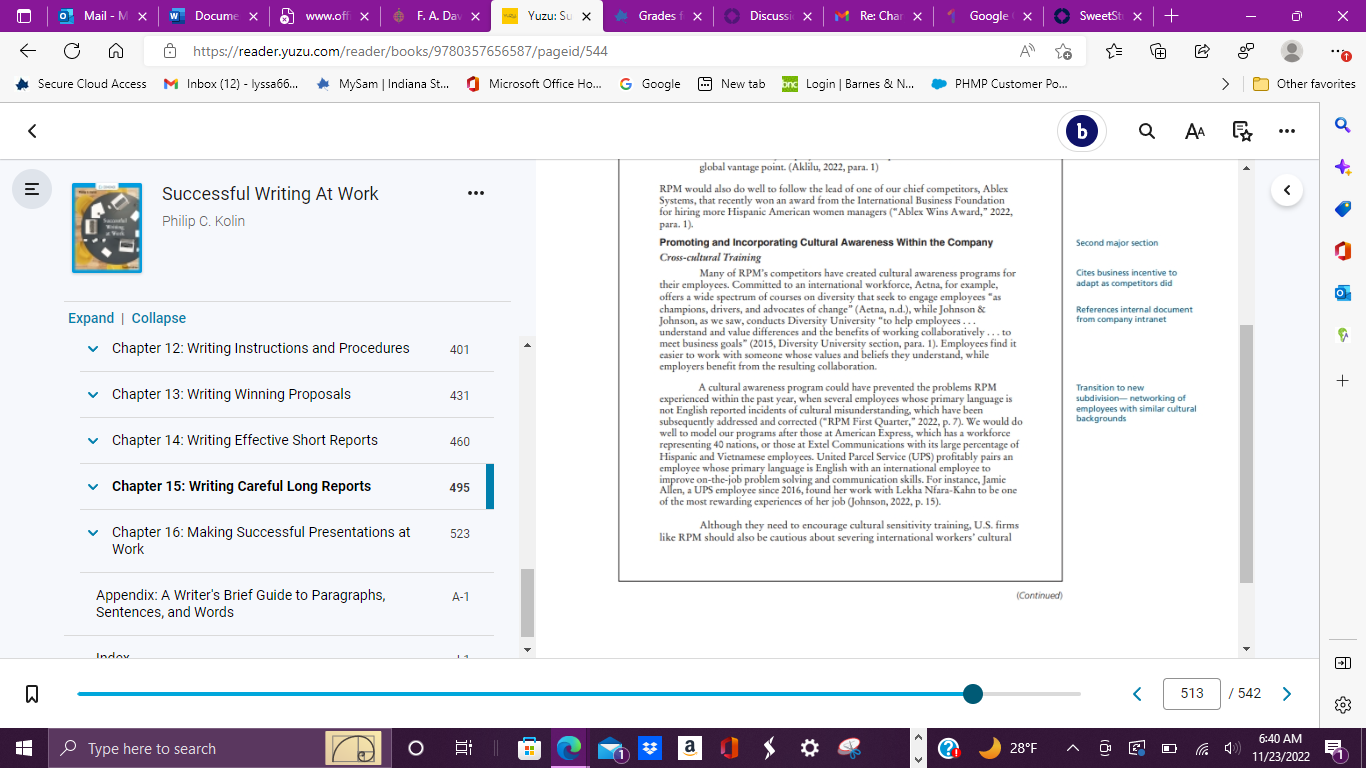Open the Edge profile avatar
1366x768 pixels.
1292,51
